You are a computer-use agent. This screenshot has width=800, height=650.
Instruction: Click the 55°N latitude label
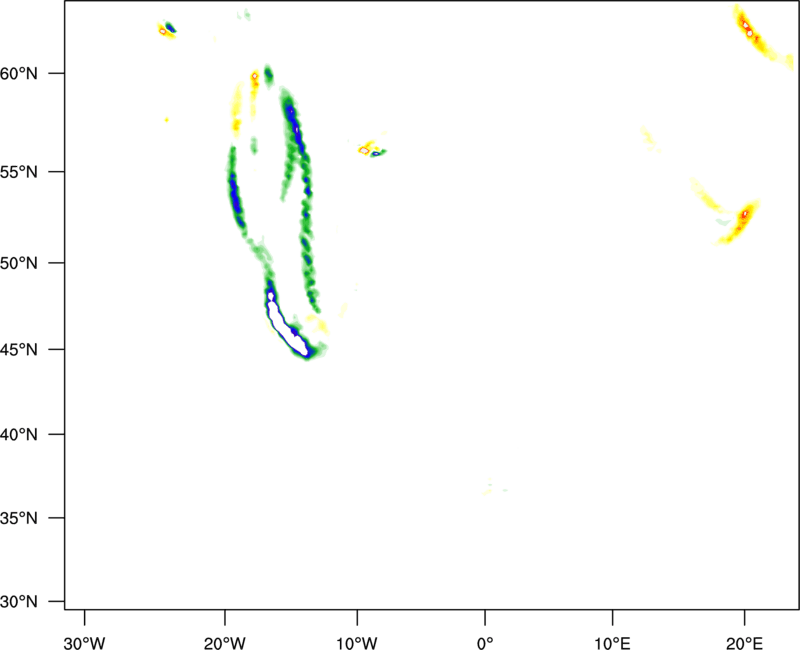19,172
